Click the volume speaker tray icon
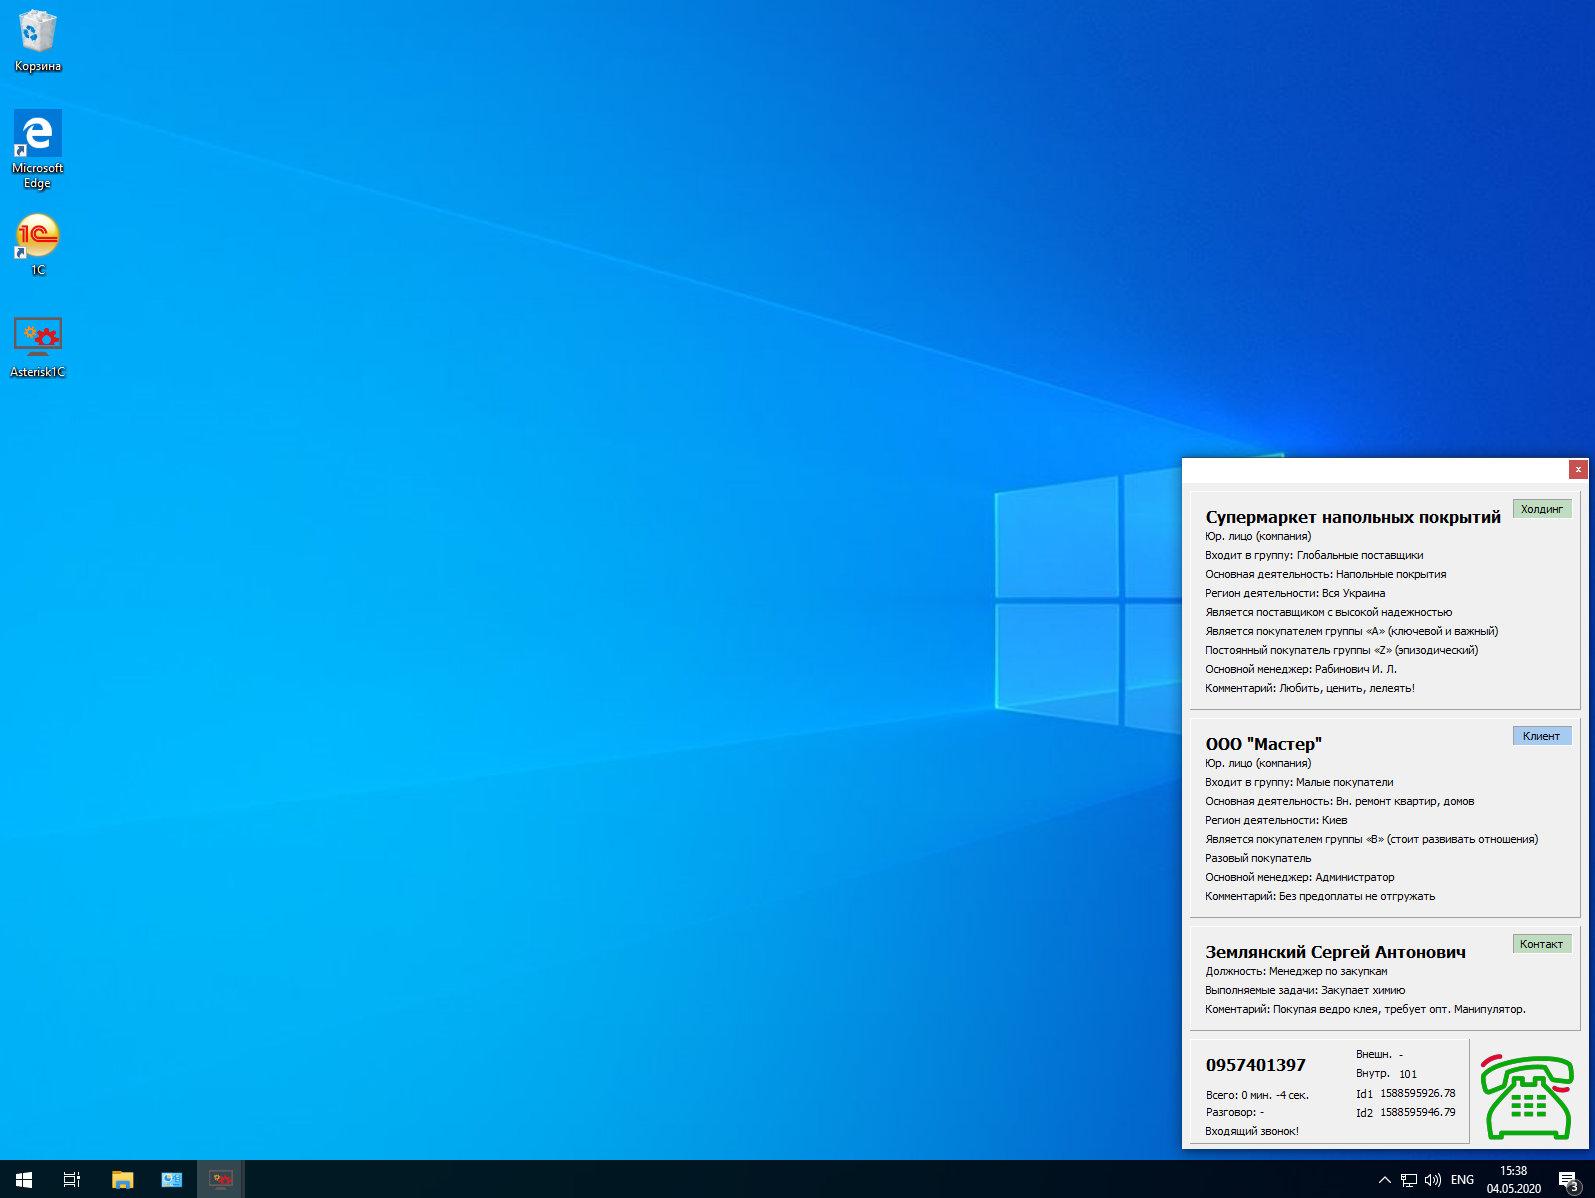This screenshot has height=1198, width=1595. [x=1433, y=1180]
